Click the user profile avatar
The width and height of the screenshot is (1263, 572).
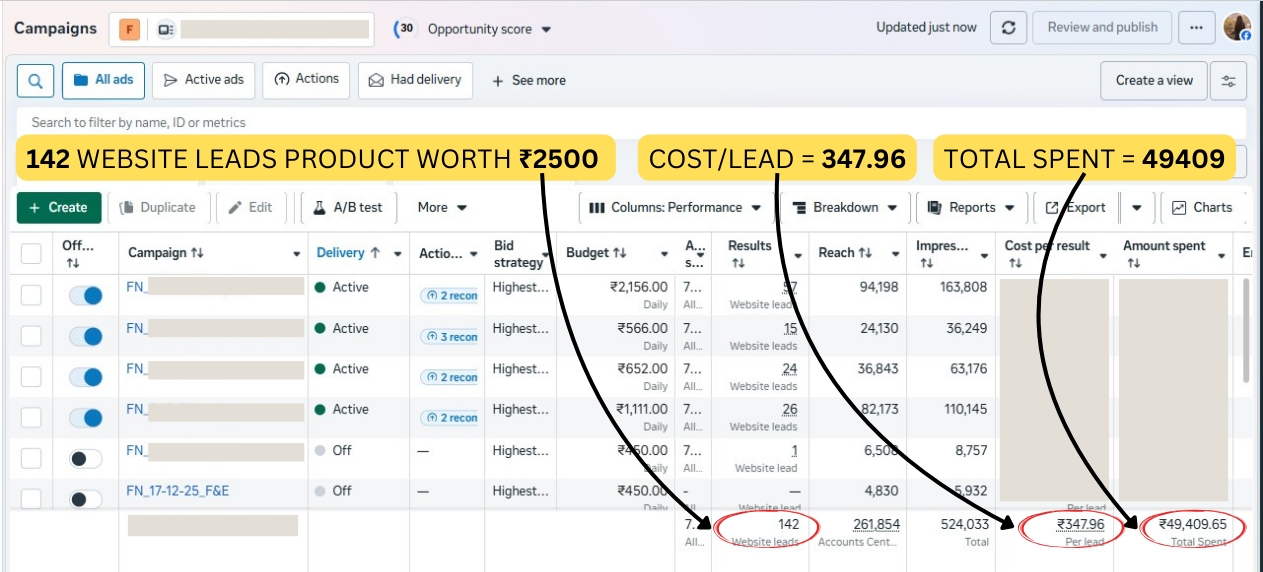click(1237, 28)
